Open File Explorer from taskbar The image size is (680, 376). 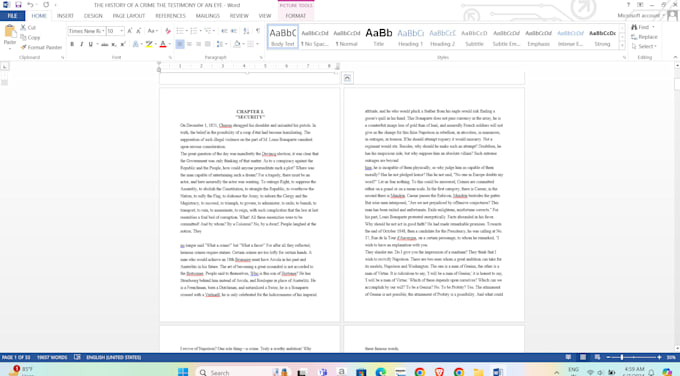478,372
